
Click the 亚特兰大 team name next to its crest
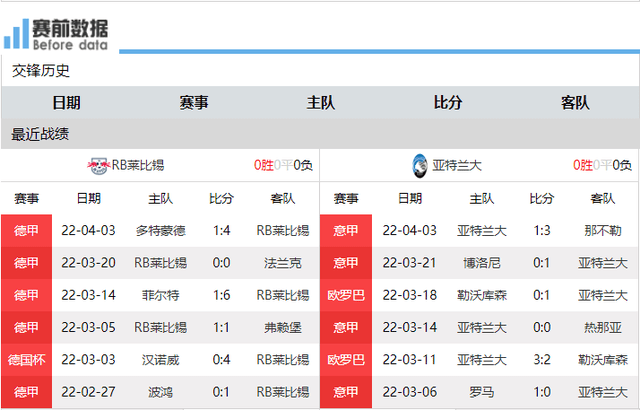457,166
